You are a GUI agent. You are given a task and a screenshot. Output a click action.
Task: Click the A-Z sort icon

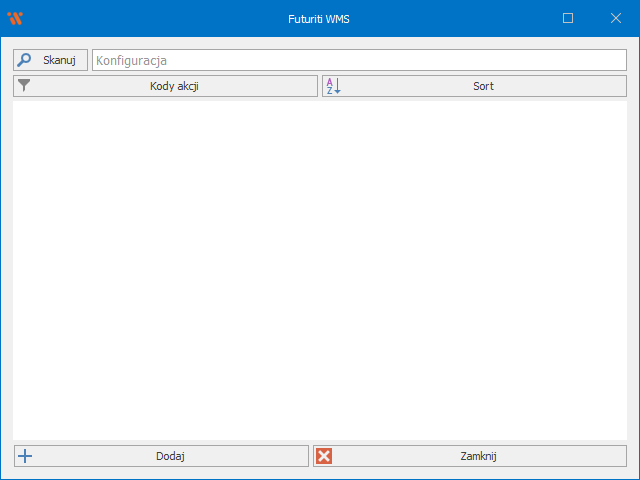pos(333,86)
